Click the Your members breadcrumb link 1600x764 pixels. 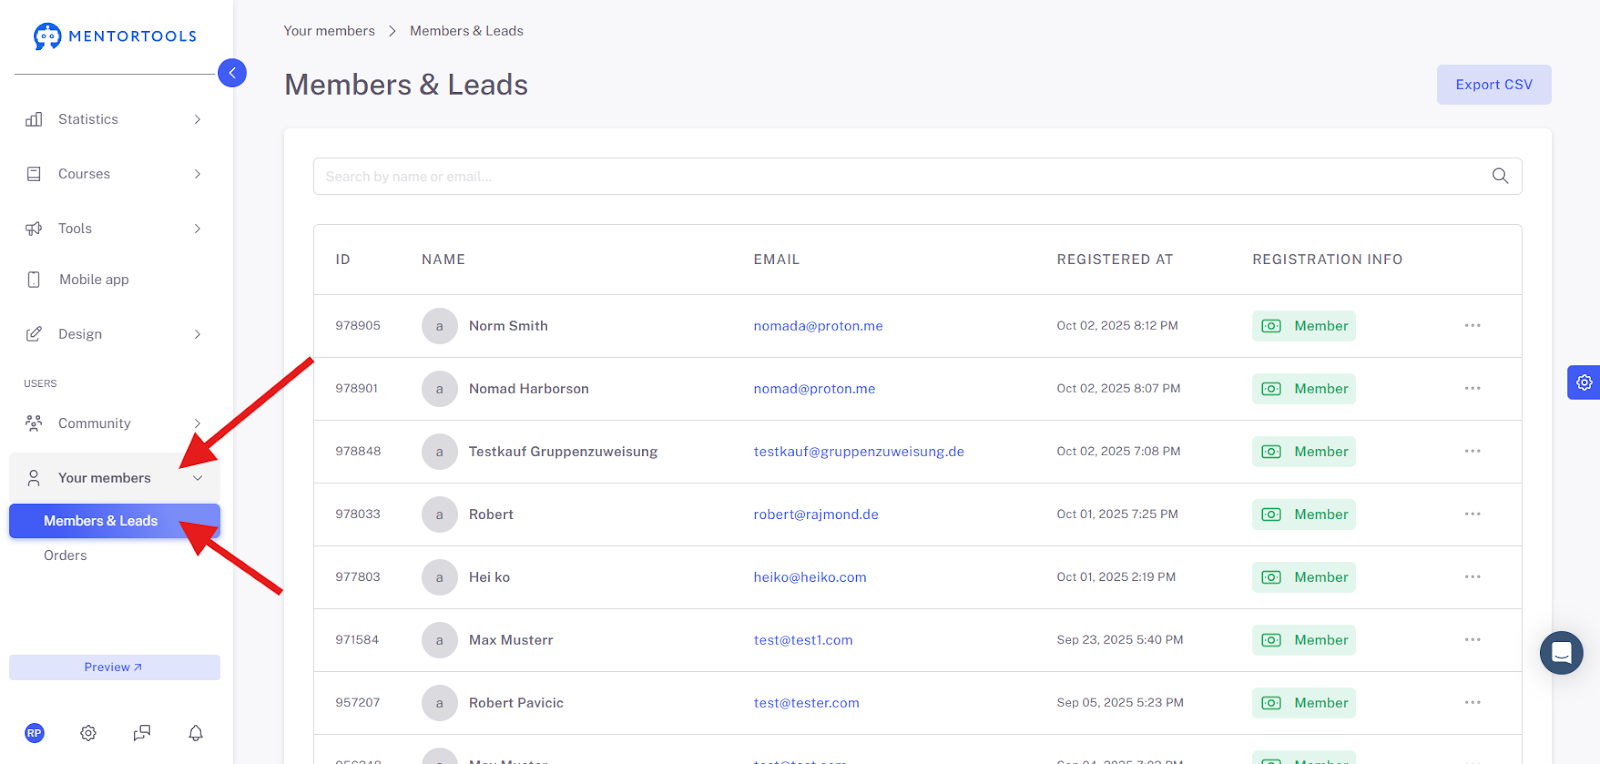coord(329,31)
